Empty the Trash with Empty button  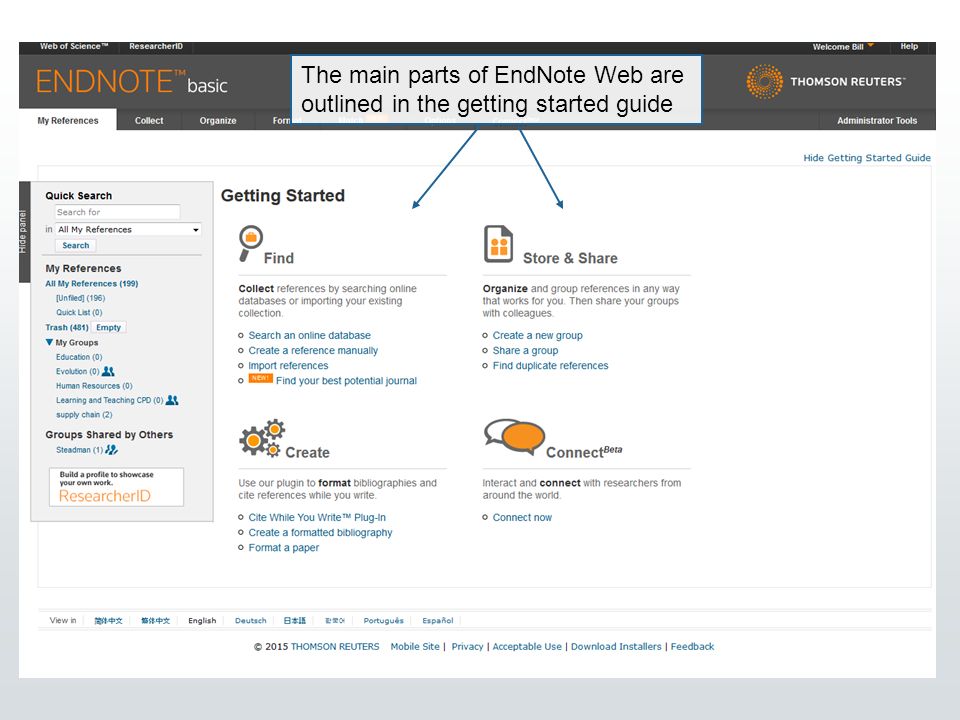[108, 328]
